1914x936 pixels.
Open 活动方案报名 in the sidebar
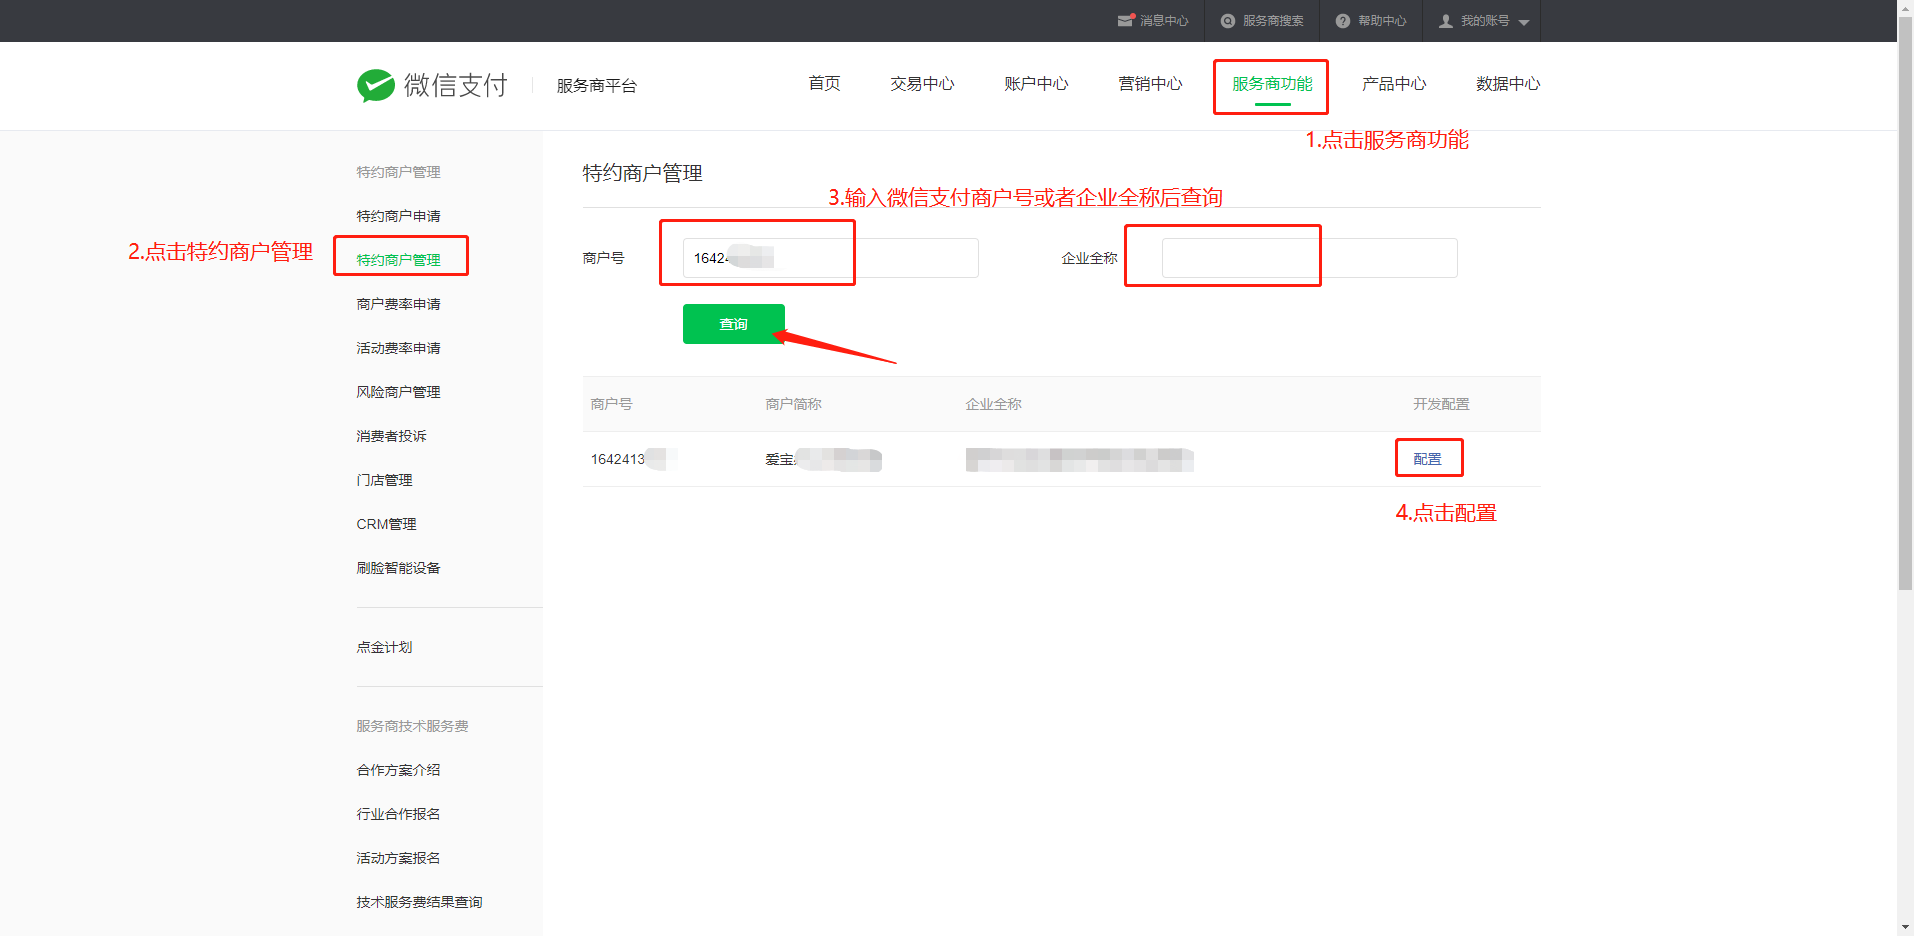coord(399,858)
